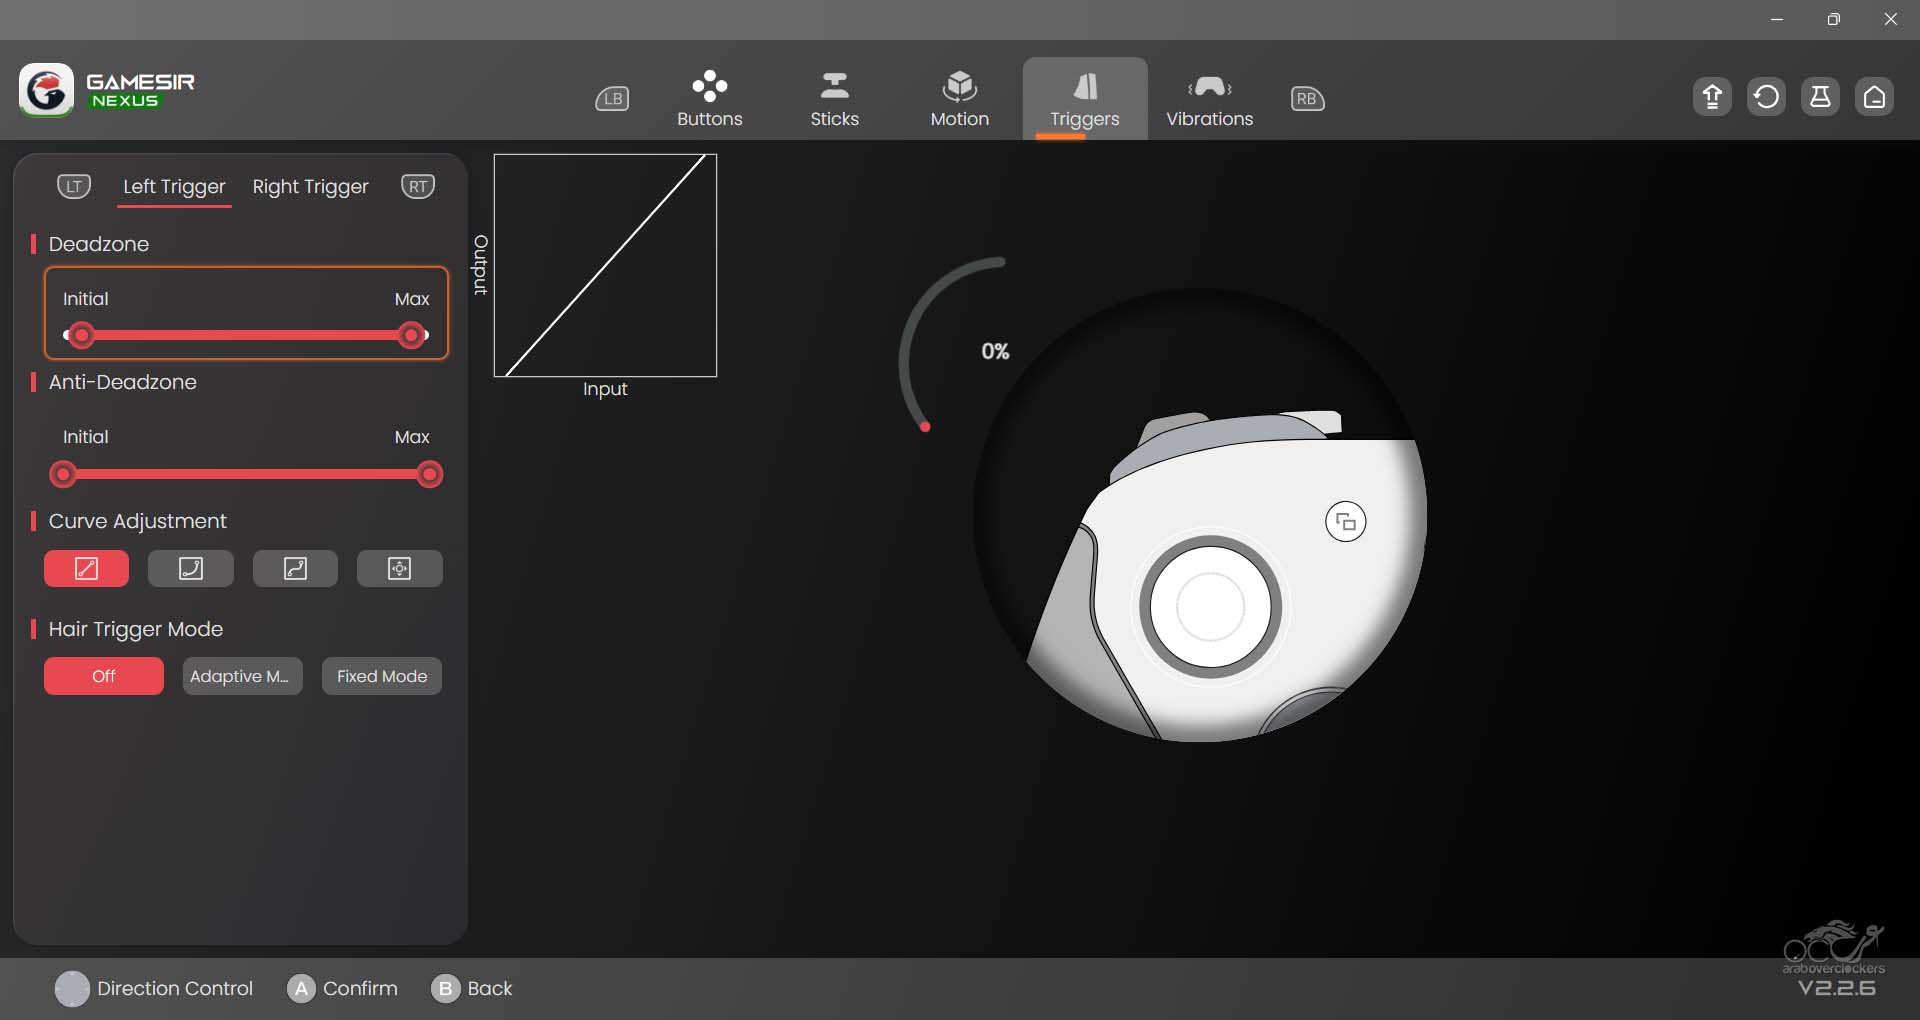Viewport: 1920px width, 1020px height.
Task: Click the overlapping squares icon on controller
Action: (1345, 522)
